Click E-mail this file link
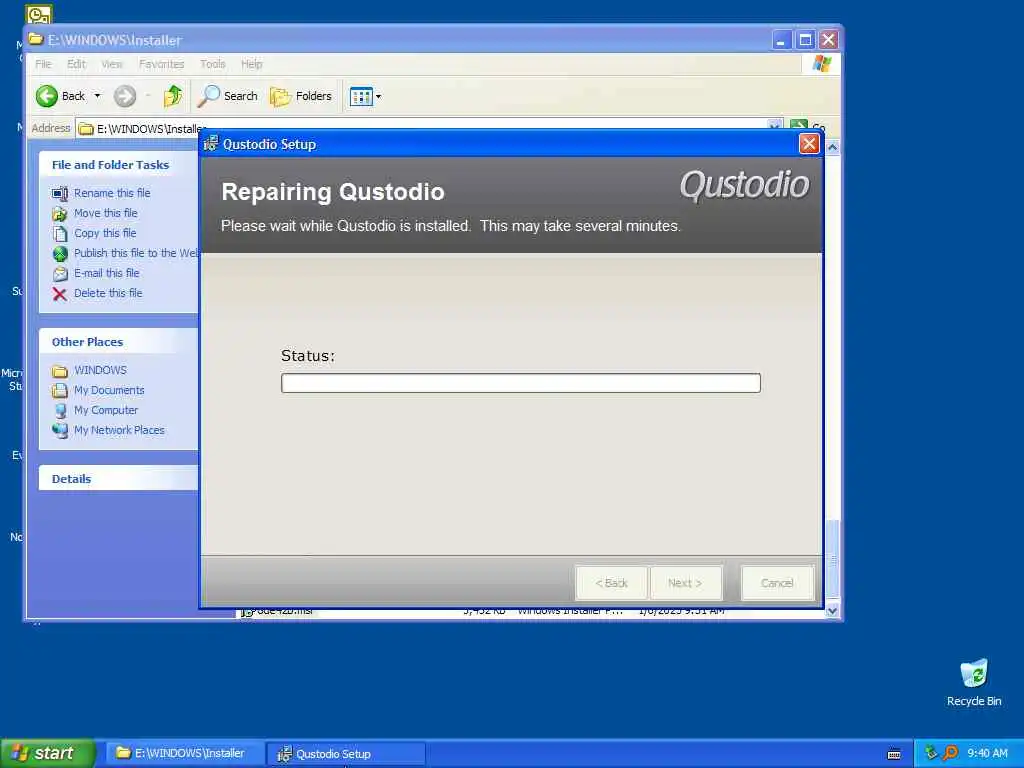Viewport: 1024px width, 768px height. pos(106,273)
